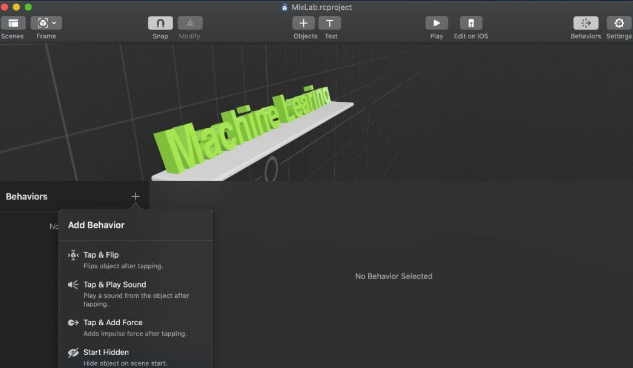Screen dimensions: 633x368
Task: Minimize the window with yellow button
Action: [16, 7]
